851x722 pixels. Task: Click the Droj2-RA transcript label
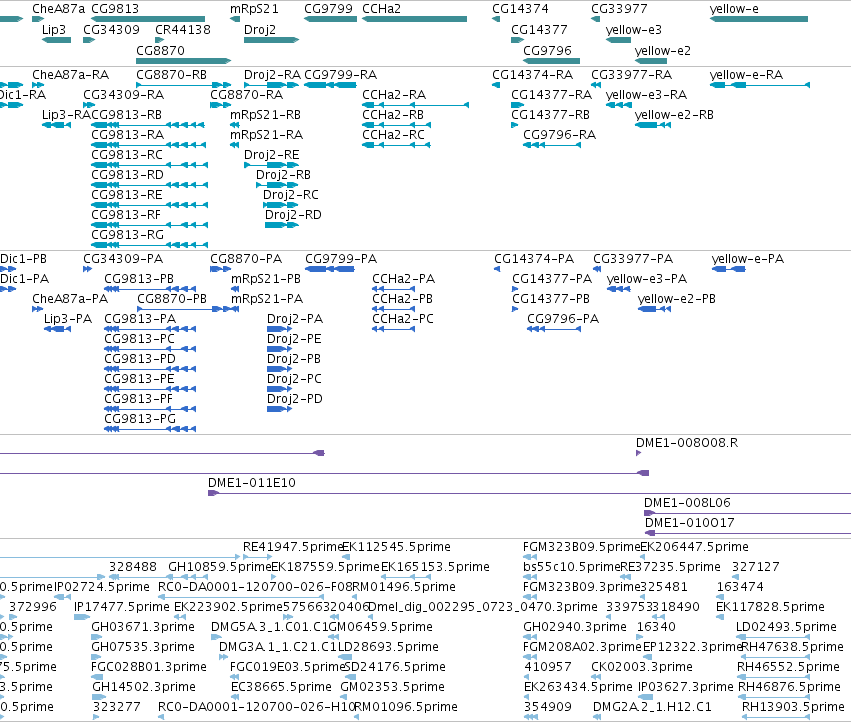(x=272, y=74)
